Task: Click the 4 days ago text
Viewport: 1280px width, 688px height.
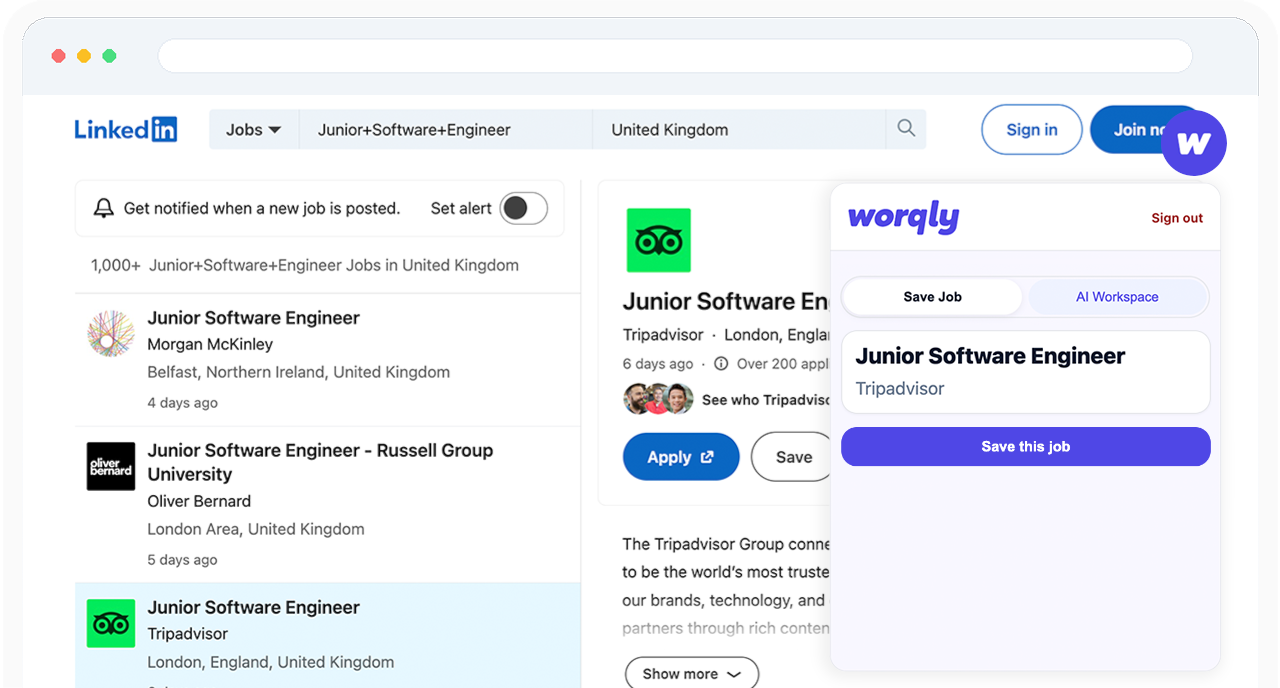Action: (x=182, y=403)
